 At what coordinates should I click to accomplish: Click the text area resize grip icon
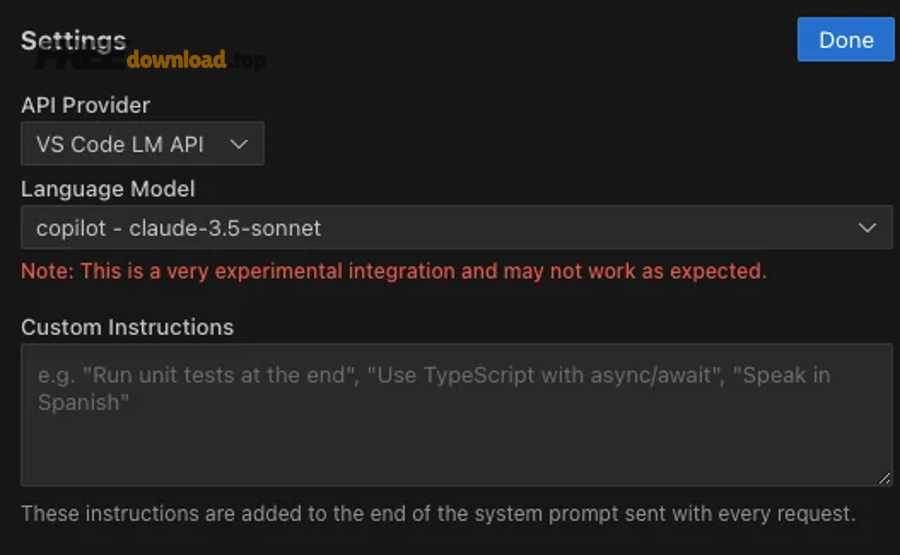(885, 478)
